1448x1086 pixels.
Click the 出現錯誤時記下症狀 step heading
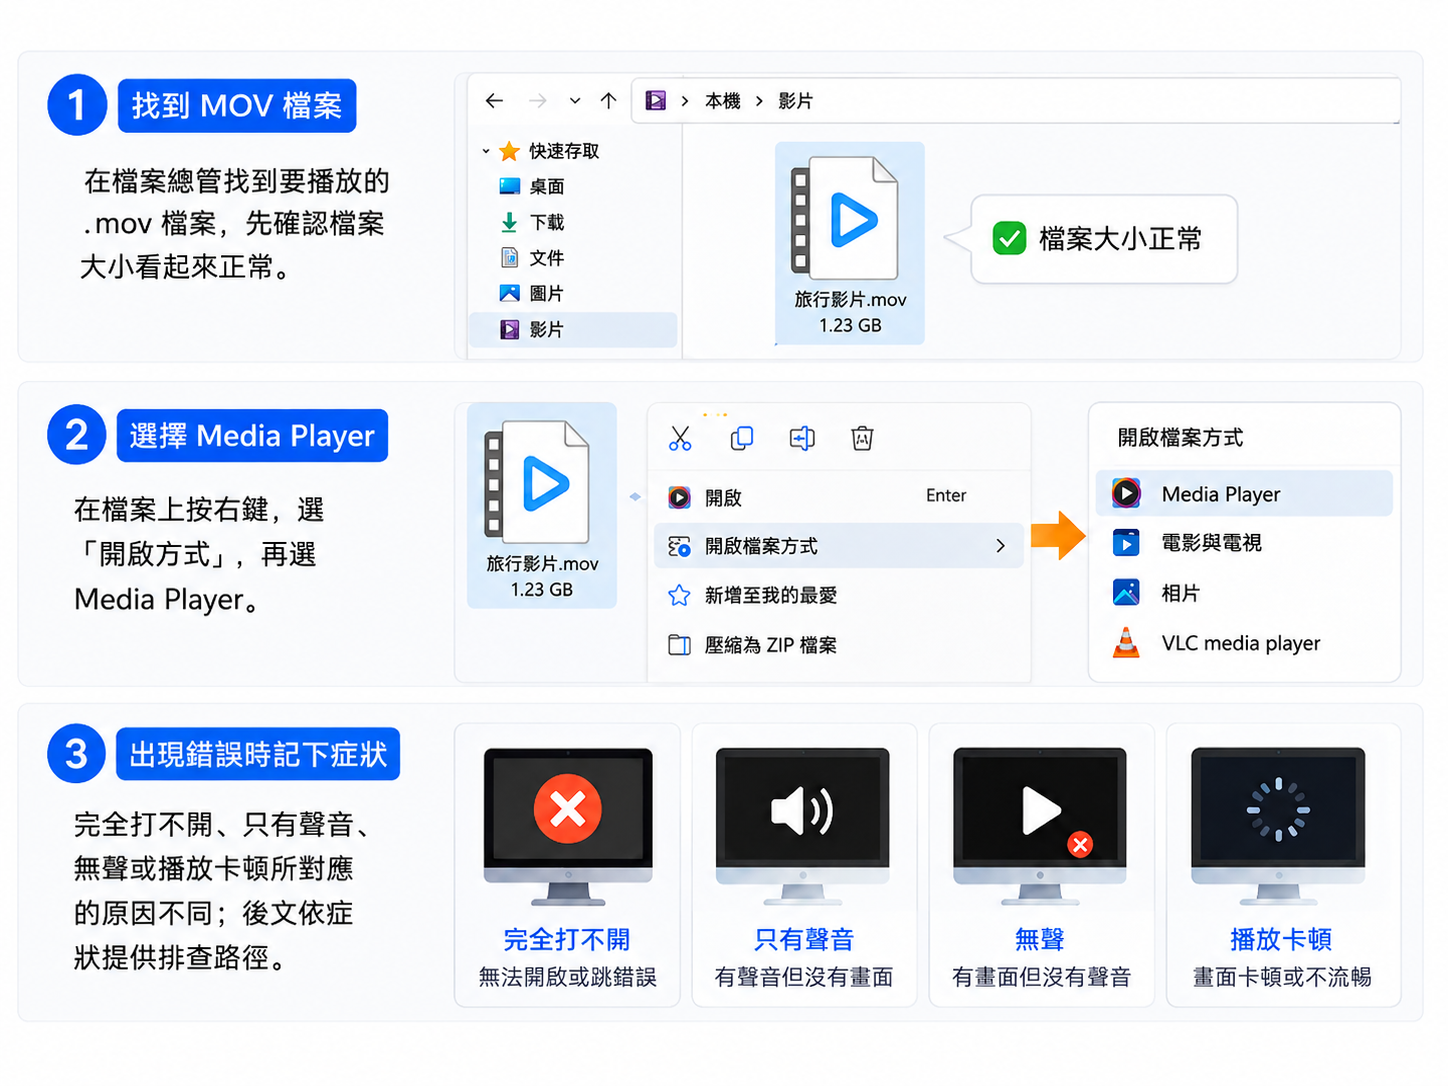click(x=258, y=754)
